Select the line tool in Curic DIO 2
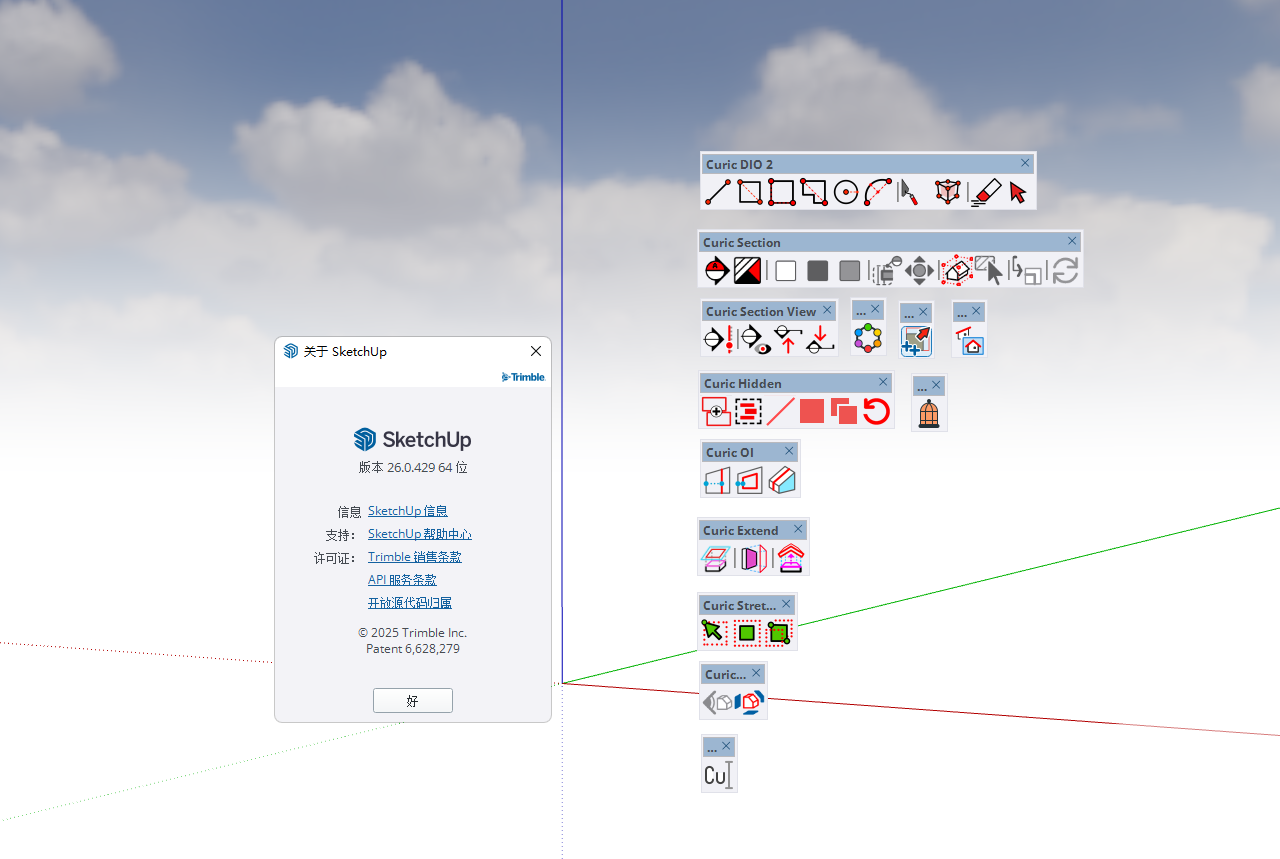Screen dimensions: 1280x859 pyautogui.click(x=717, y=192)
